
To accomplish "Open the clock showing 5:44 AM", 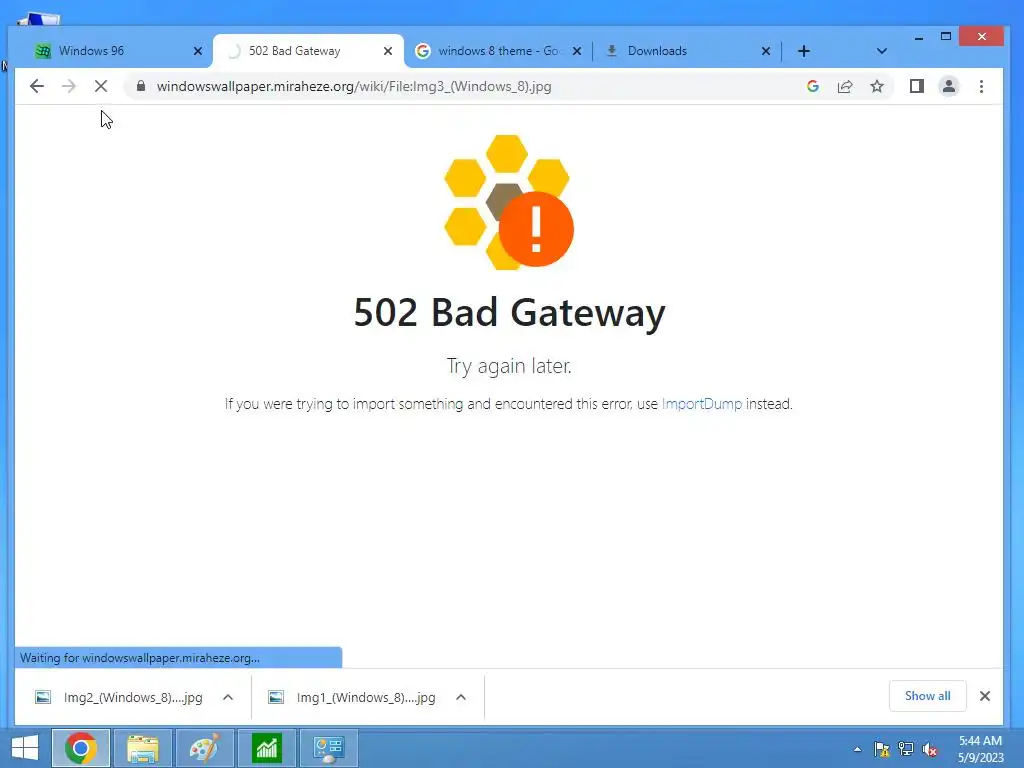I will coord(980,749).
